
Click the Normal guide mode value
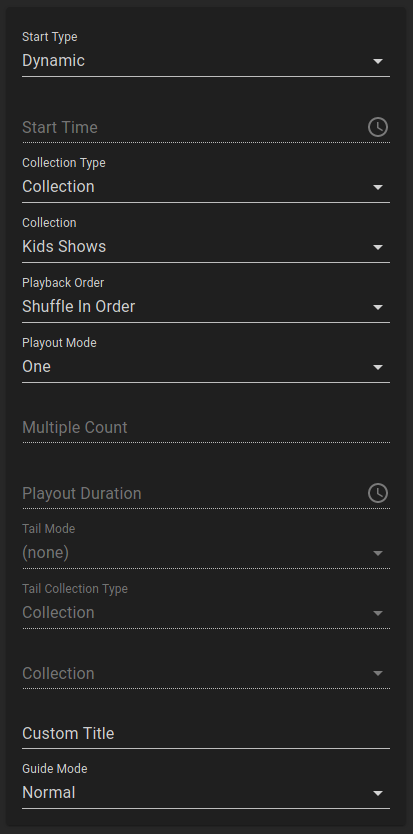tap(48, 793)
